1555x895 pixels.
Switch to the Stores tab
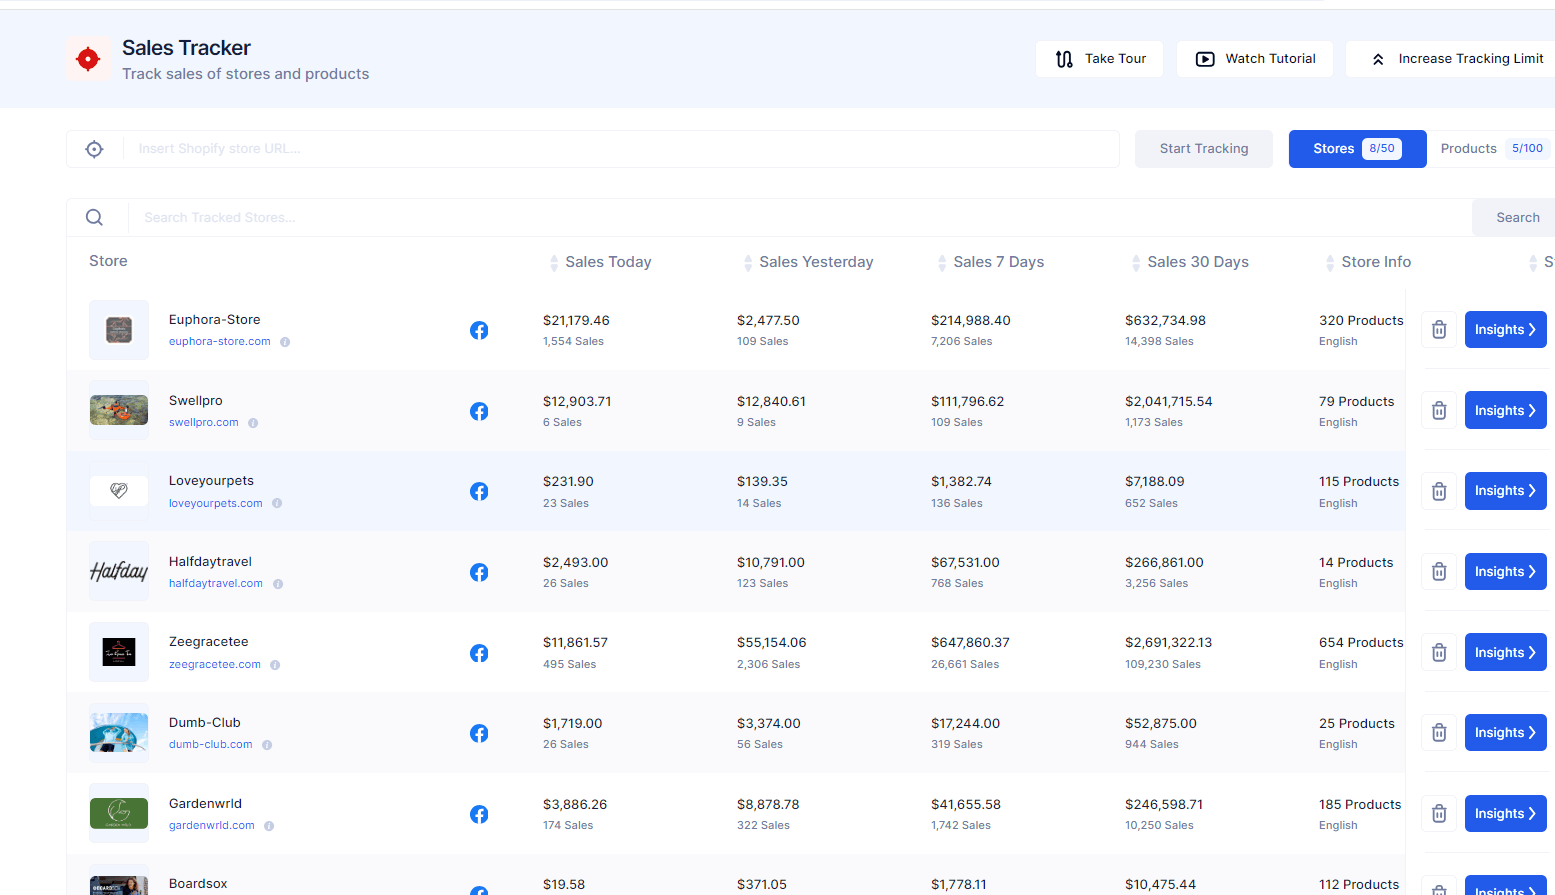point(1357,149)
